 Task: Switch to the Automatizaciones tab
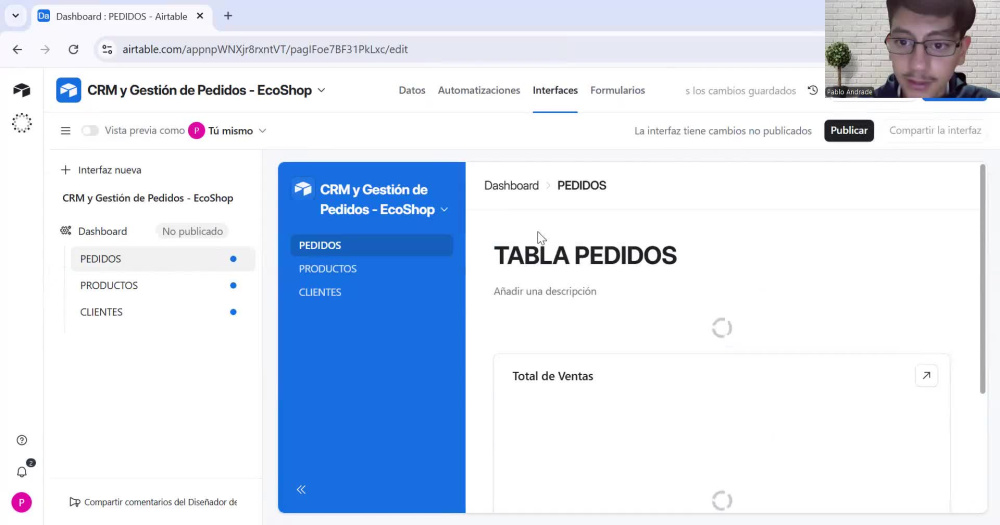tap(479, 91)
